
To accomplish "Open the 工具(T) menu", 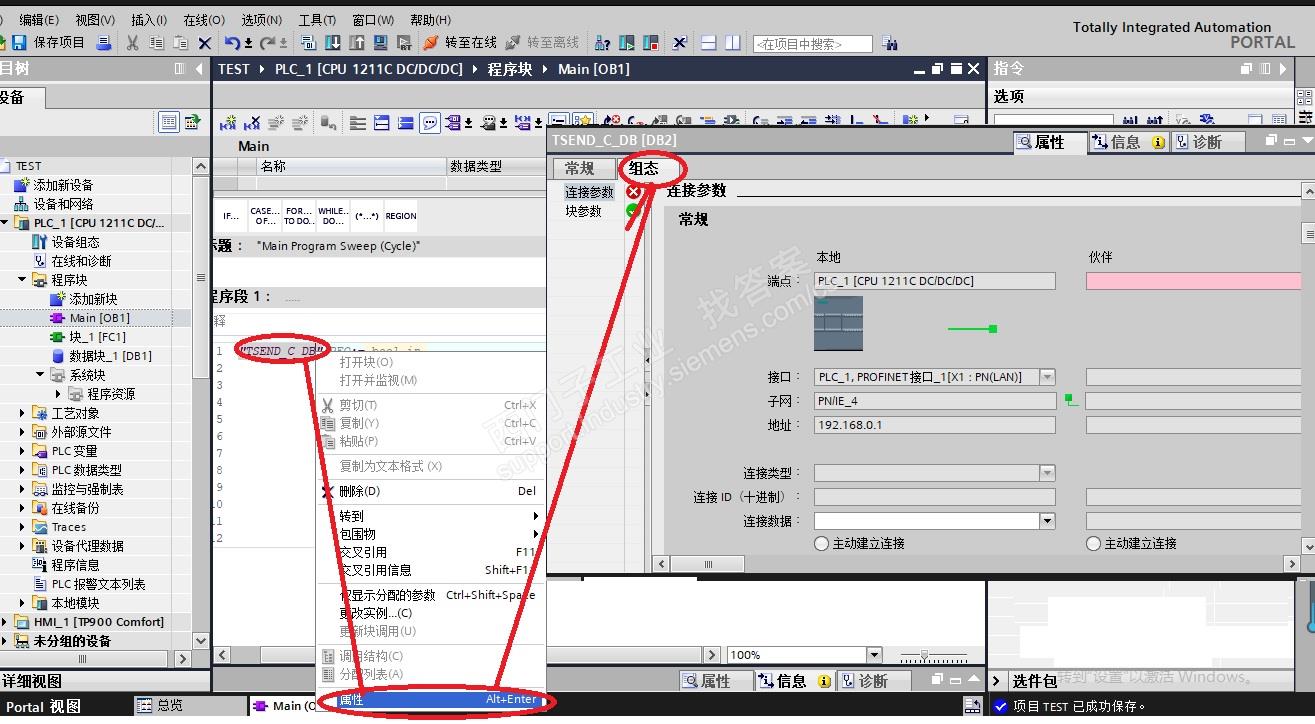I will [317, 19].
